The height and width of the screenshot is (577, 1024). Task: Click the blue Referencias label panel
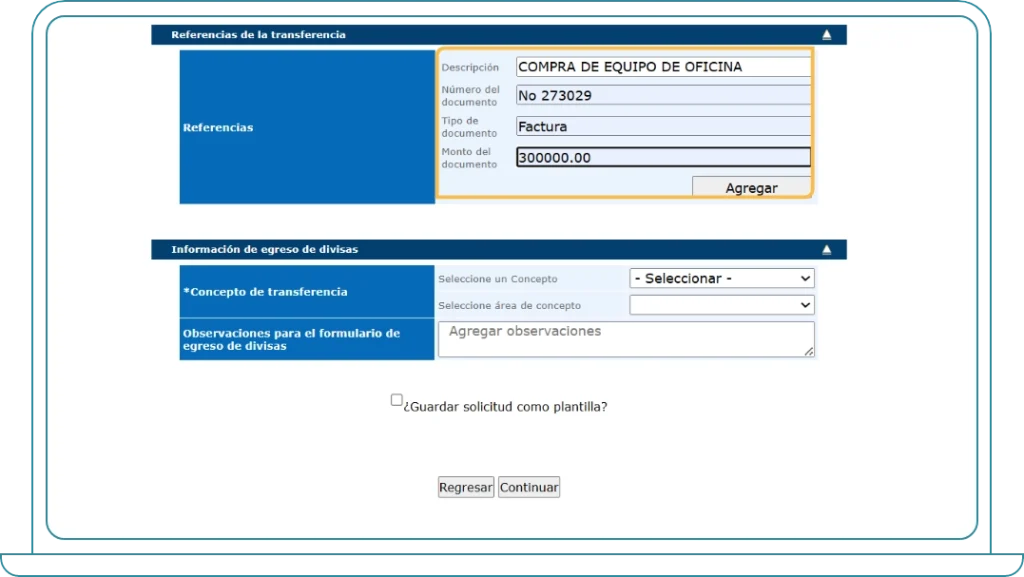(307, 127)
